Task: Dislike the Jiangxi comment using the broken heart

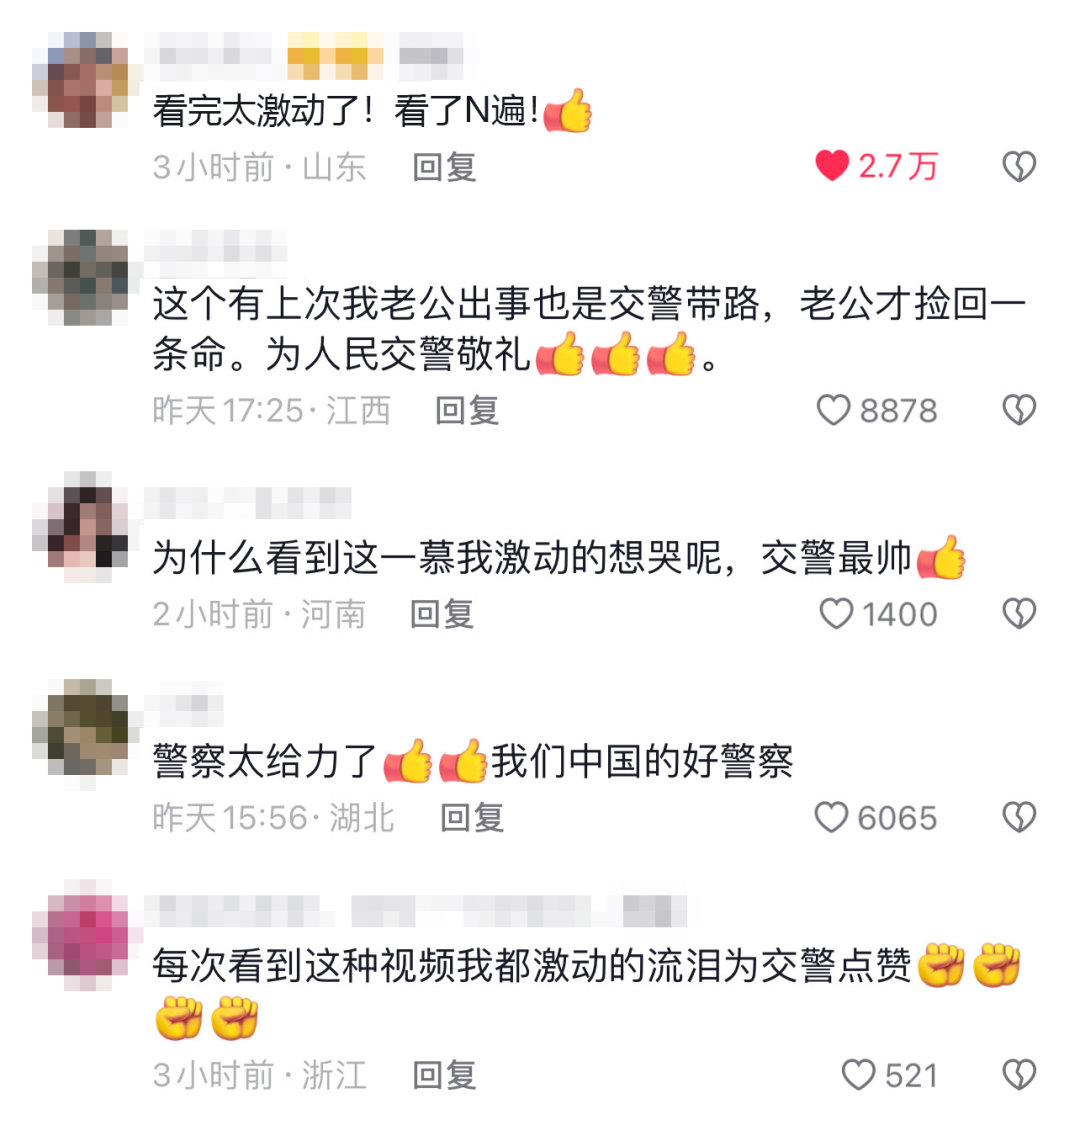Action: 1019,410
